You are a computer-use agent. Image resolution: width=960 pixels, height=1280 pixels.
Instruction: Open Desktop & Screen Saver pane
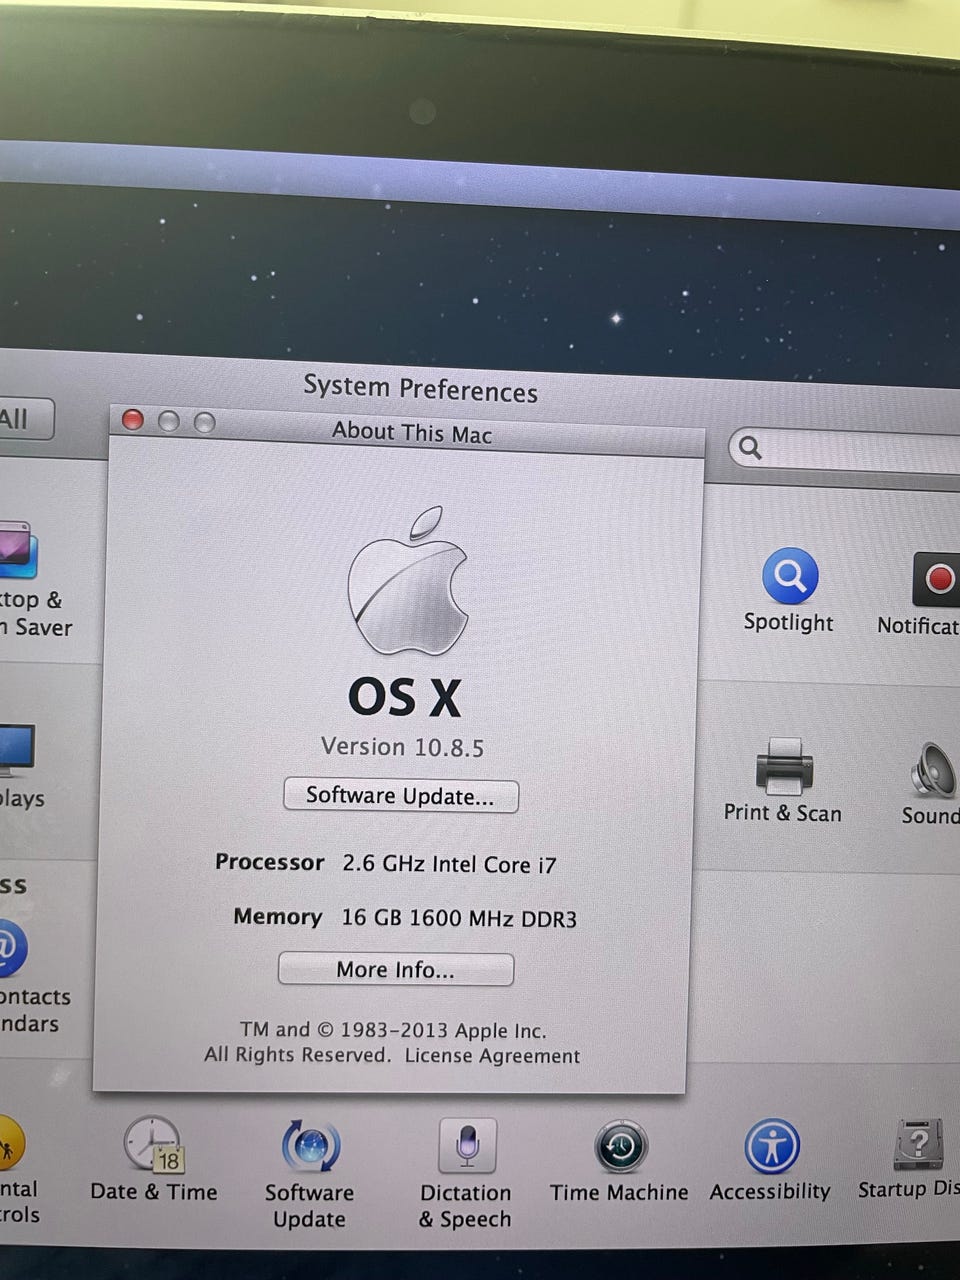point(17,550)
